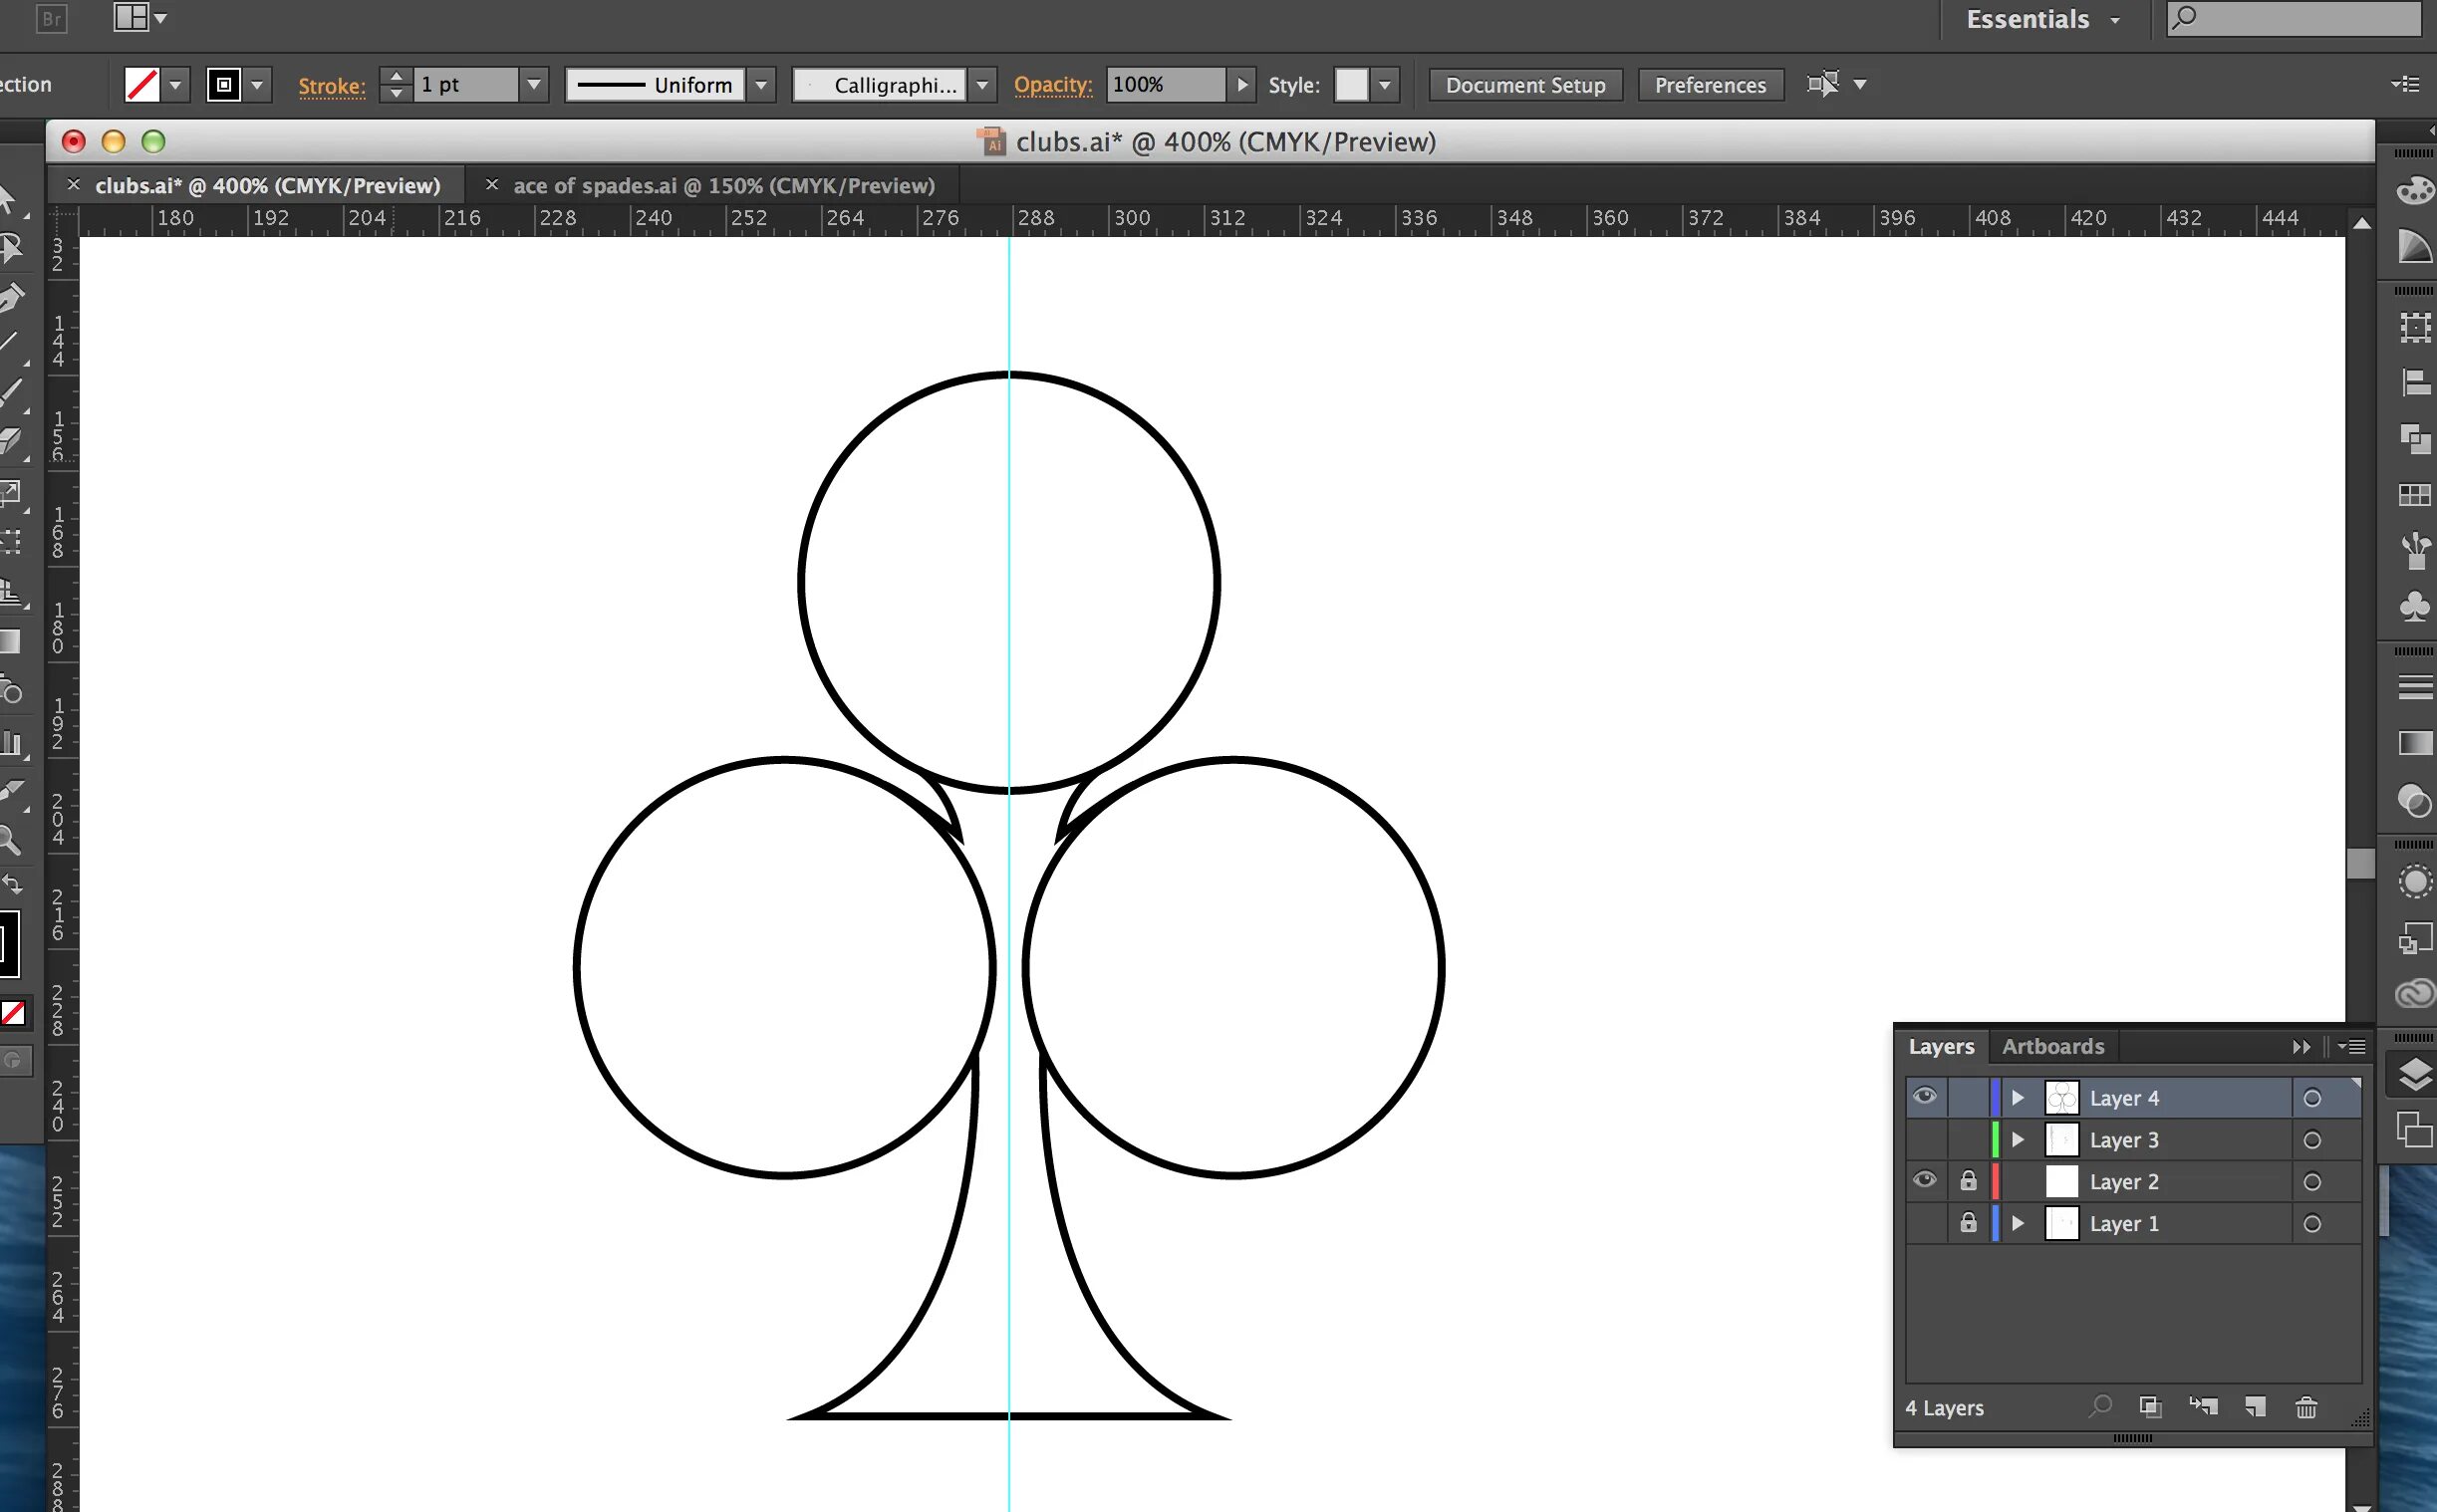Open the Symbols panel club icon
This screenshot has width=2437, height=1512.
click(x=2414, y=607)
